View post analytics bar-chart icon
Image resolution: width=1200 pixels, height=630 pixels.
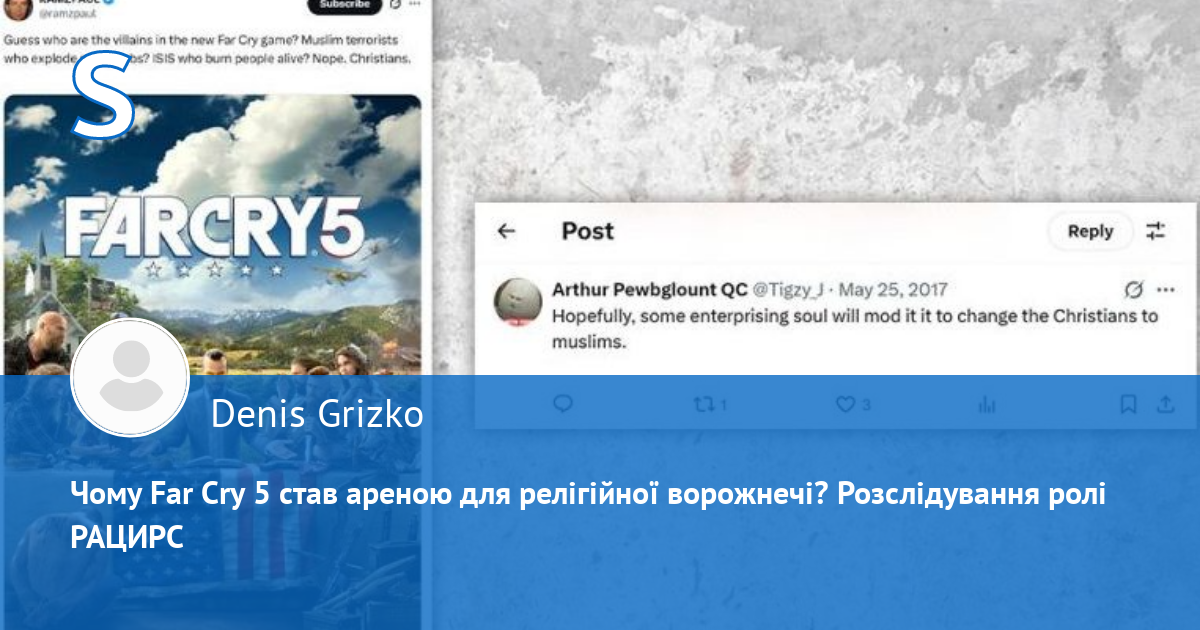pos(987,404)
